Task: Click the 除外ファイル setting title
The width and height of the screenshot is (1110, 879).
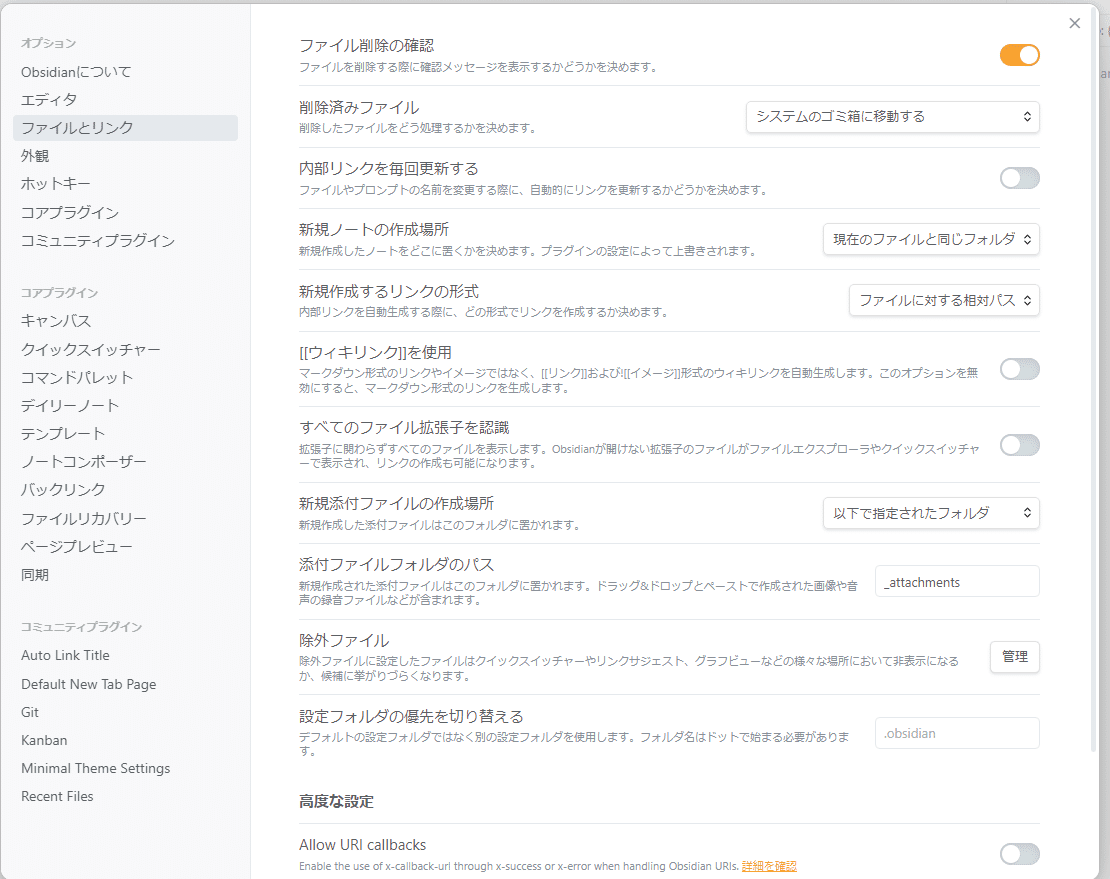Action: click(344, 640)
